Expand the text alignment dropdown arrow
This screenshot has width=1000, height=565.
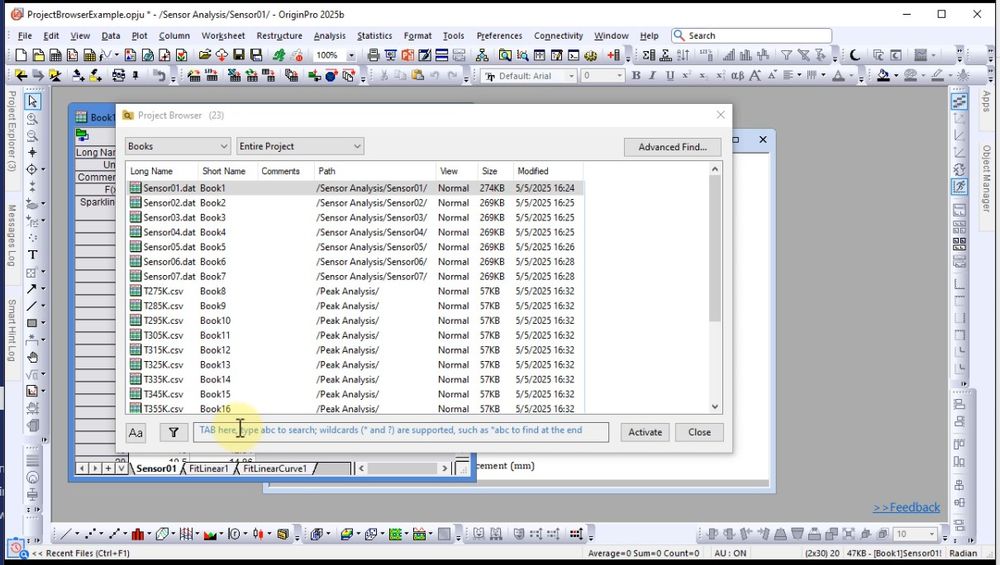click(800, 76)
